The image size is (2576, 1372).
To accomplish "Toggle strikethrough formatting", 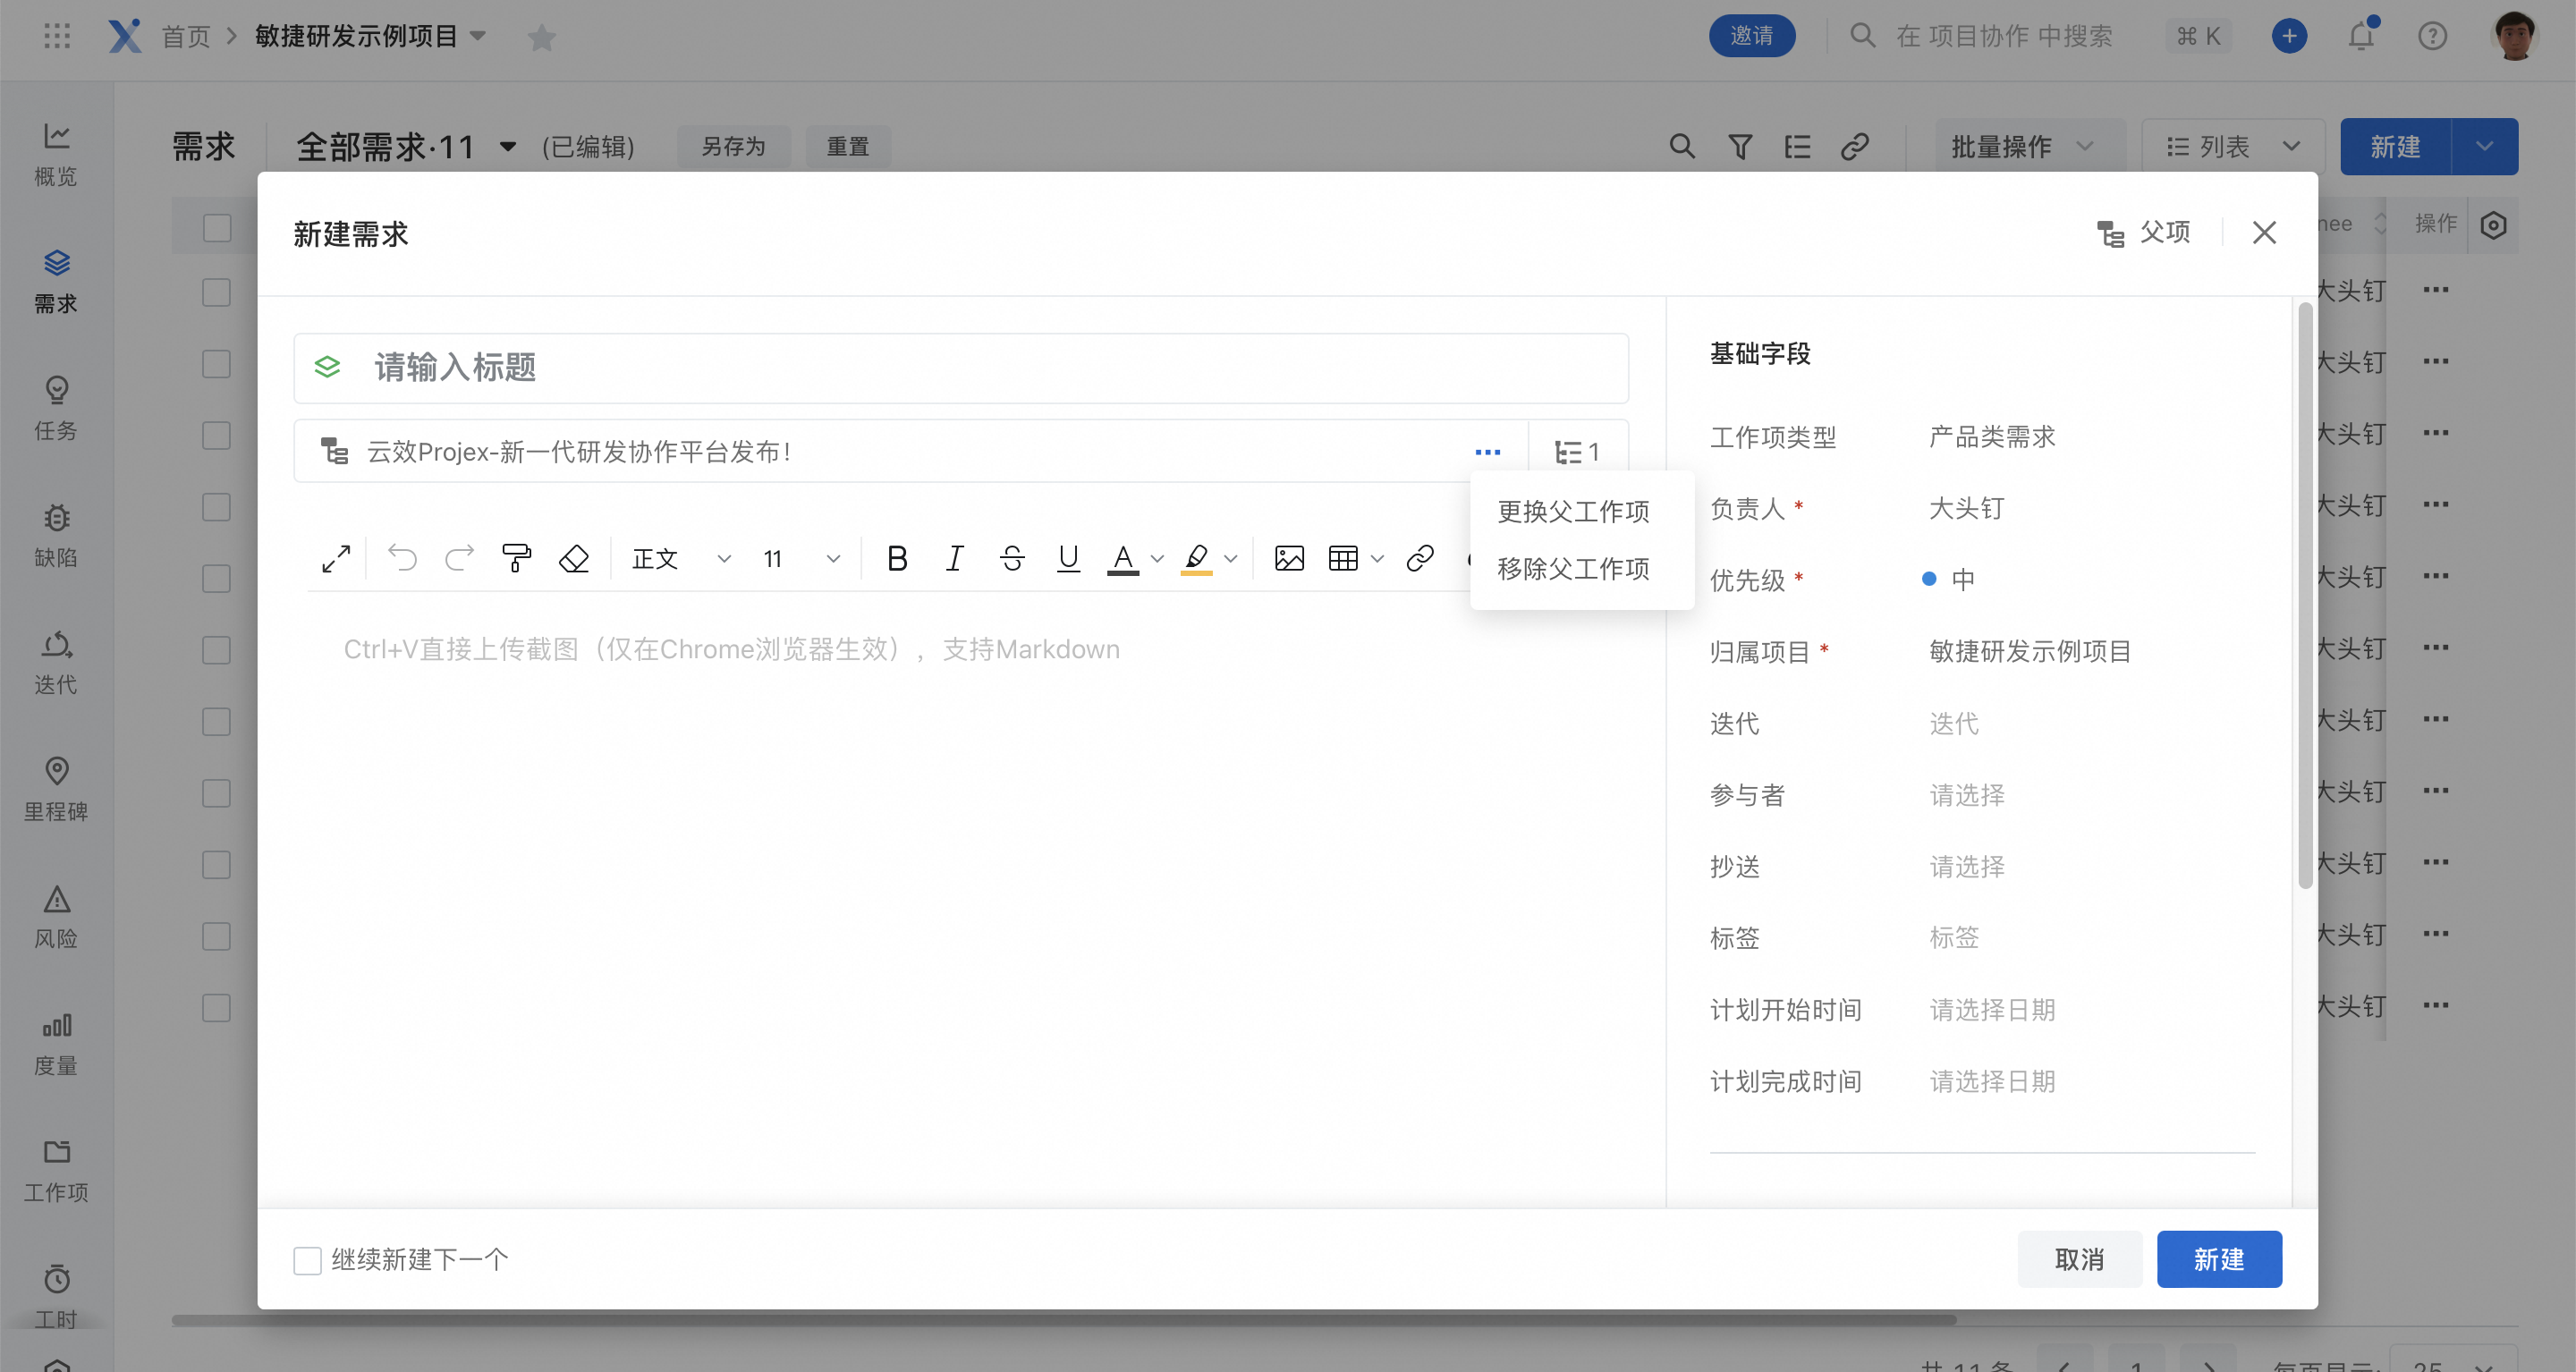I will point(1012,558).
